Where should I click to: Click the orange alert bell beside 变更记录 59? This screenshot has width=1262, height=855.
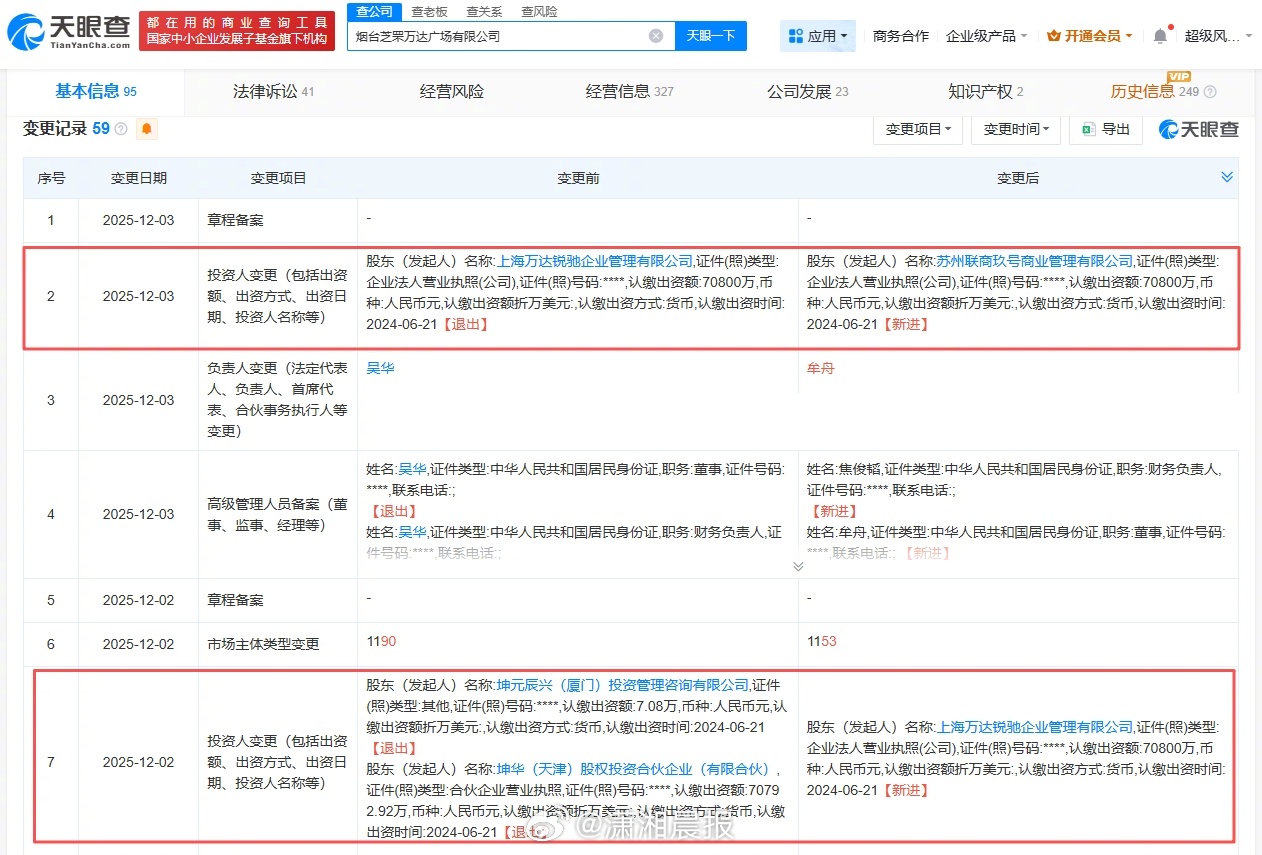pos(147,129)
